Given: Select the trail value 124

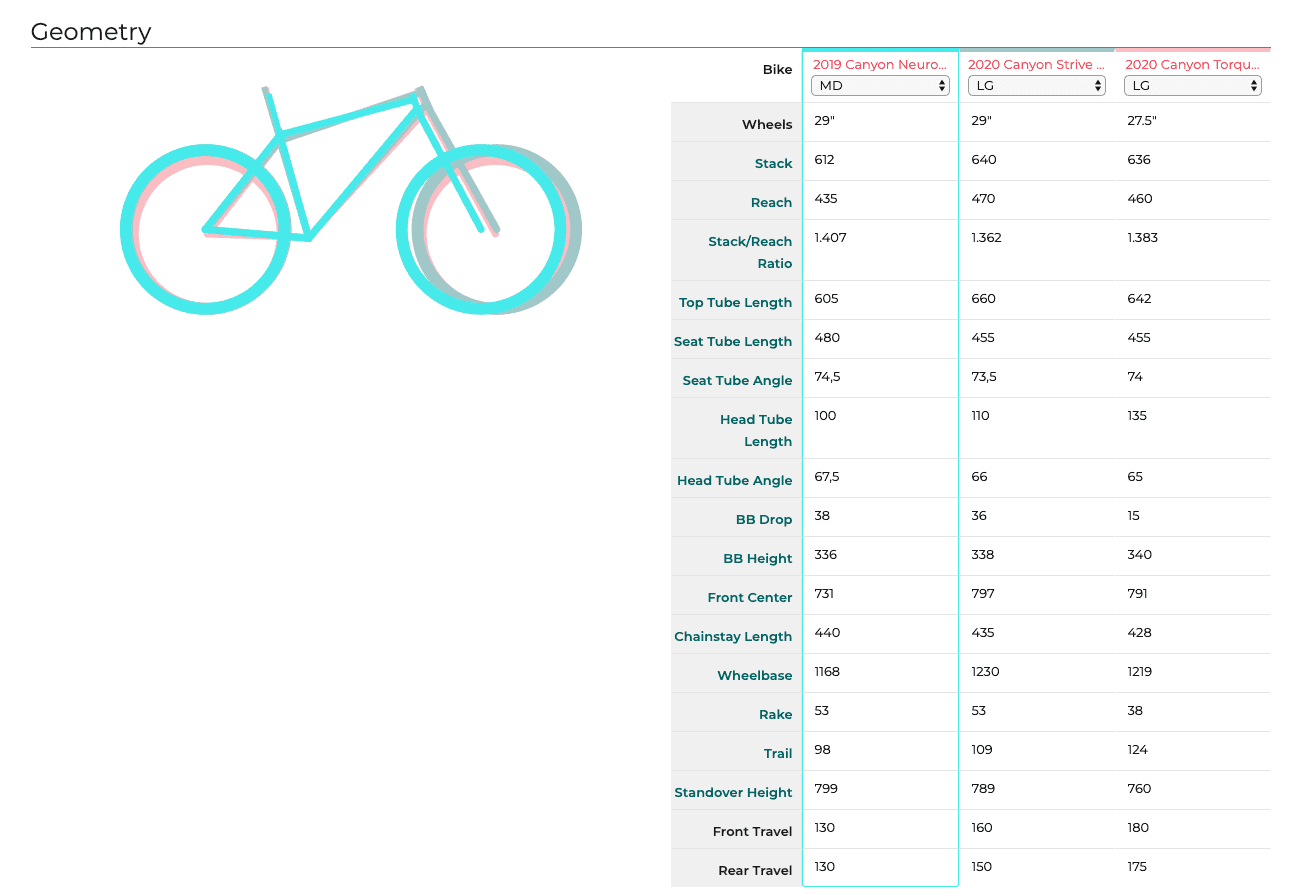Looking at the screenshot, I should (x=1137, y=750).
